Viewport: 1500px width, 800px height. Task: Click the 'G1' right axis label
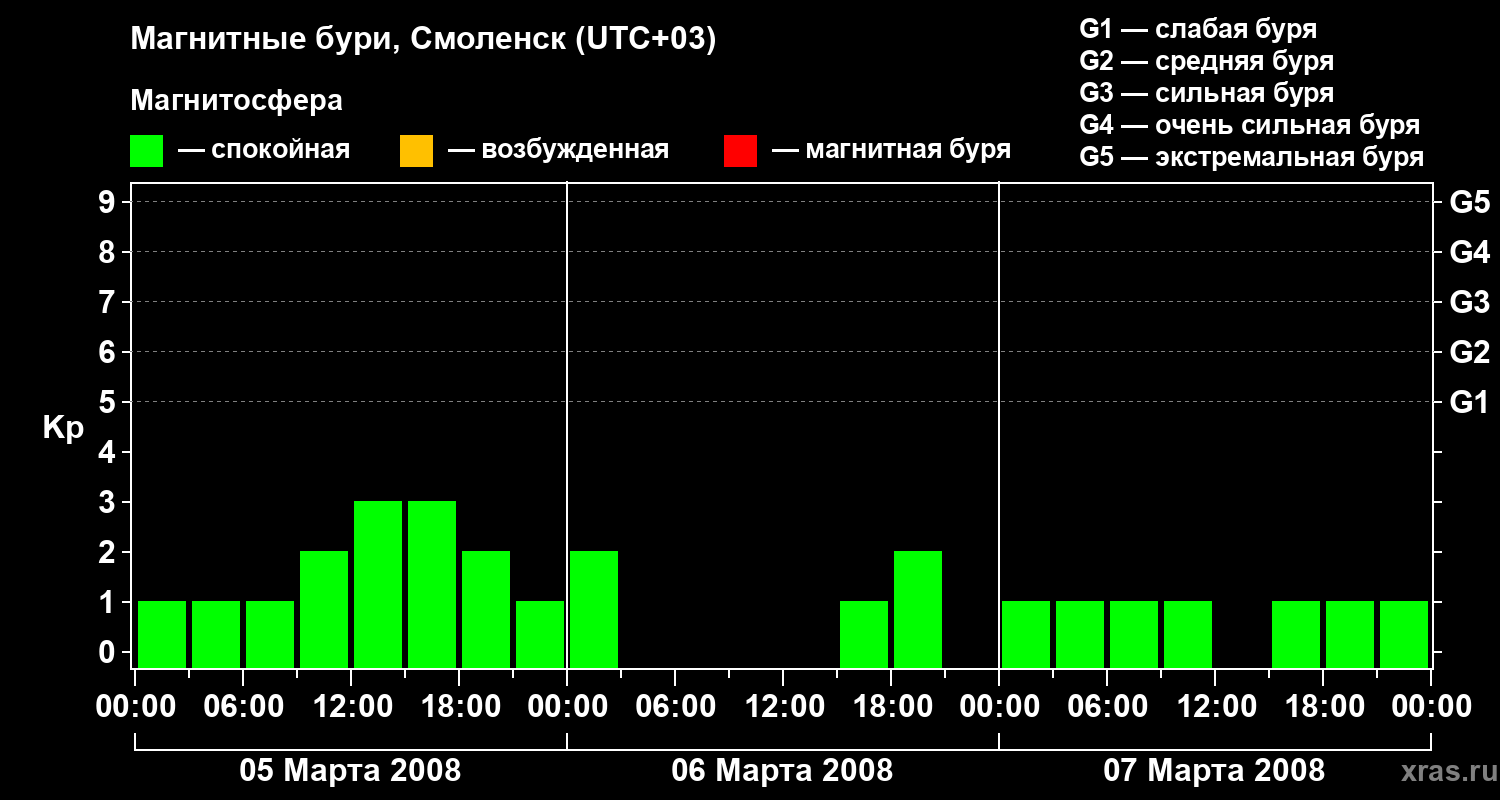pyautogui.click(x=1469, y=402)
